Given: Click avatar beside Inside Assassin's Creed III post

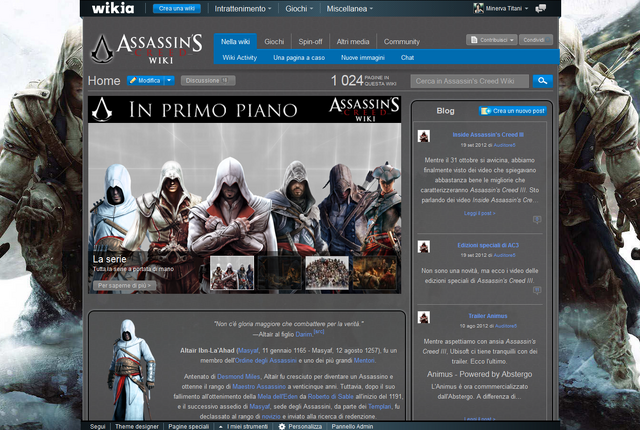Looking at the screenshot, I should point(424,136).
